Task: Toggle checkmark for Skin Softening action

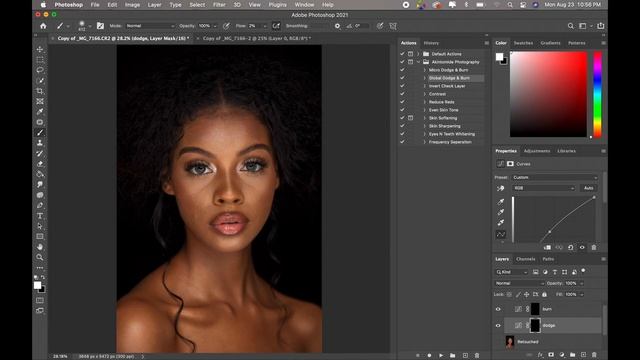Action: [x=402, y=118]
